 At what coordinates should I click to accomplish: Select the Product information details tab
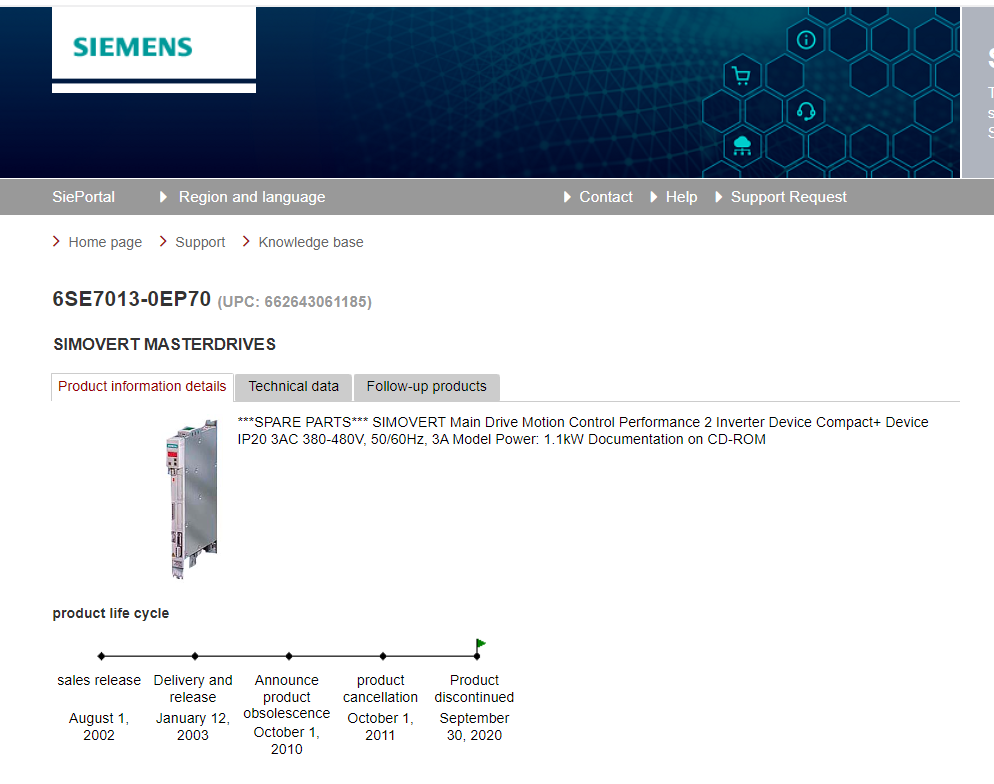142,387
